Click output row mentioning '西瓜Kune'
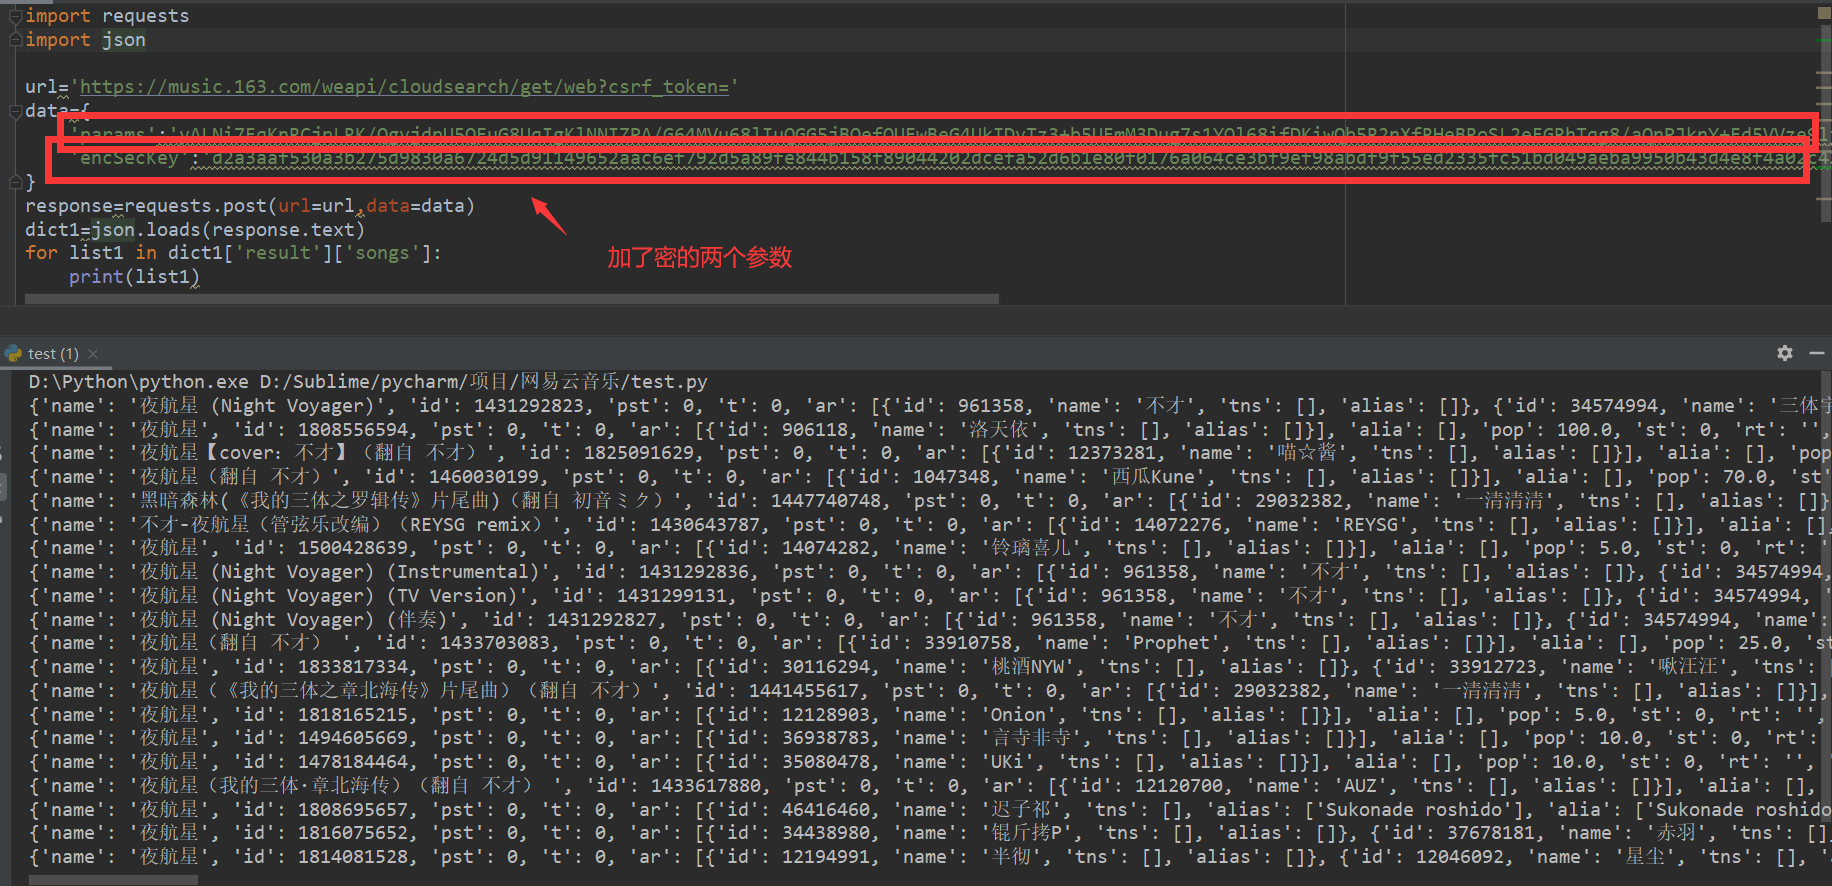Image resolution: width=1832 pixels, height=886 pixels. [930, 477]
